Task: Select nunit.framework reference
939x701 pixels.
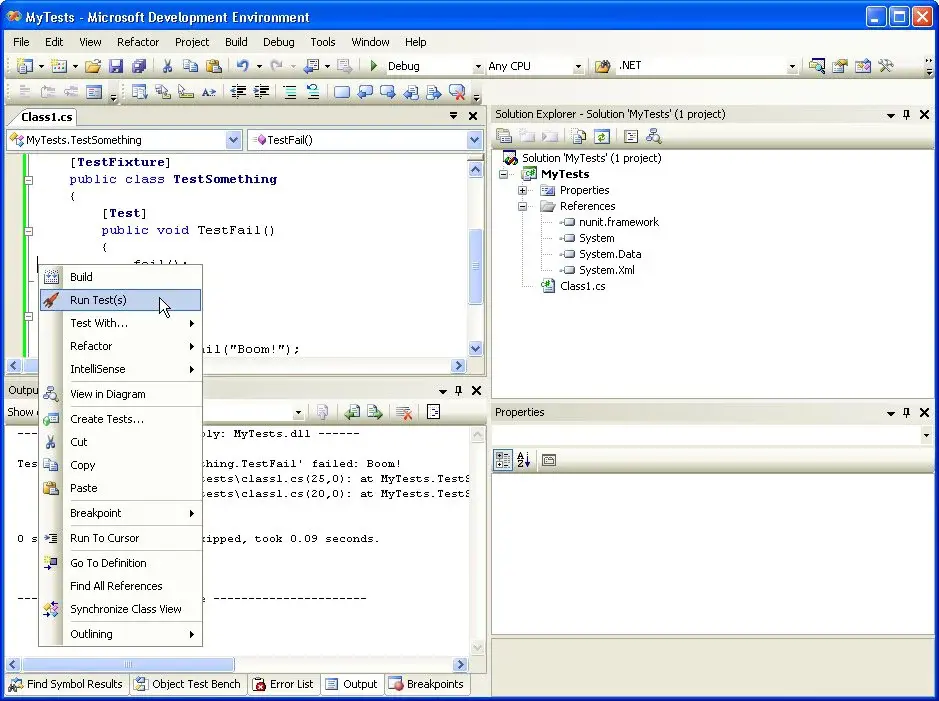Action: coord(619,222)
